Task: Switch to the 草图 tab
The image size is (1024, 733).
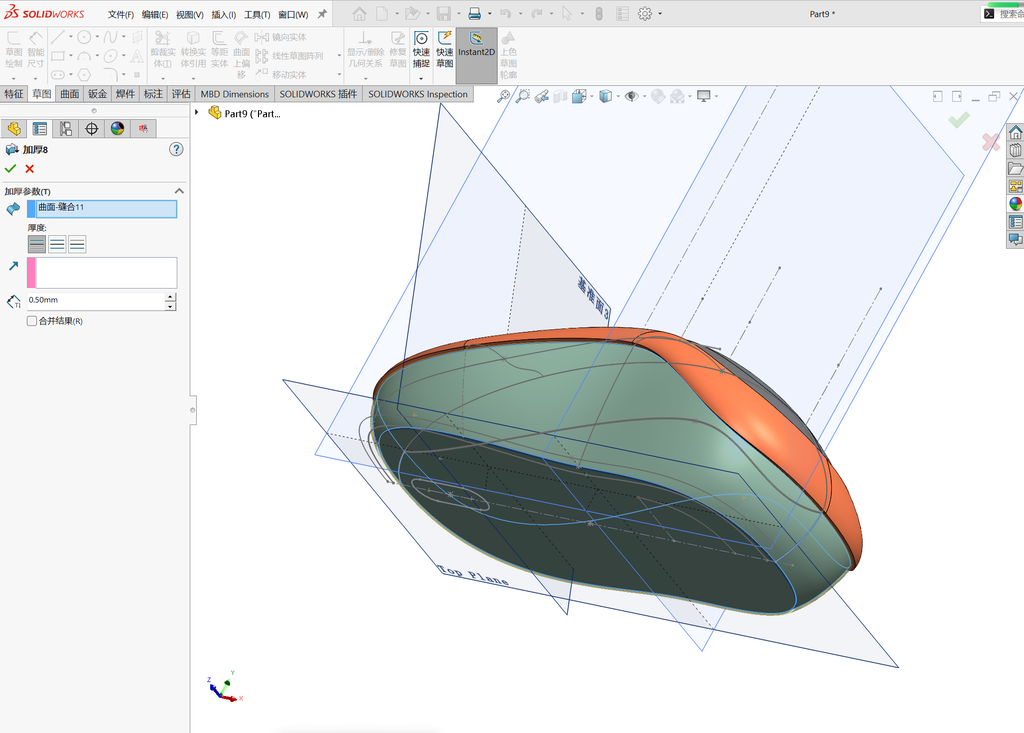Action: pyautogui.click(x=42, y=94)
